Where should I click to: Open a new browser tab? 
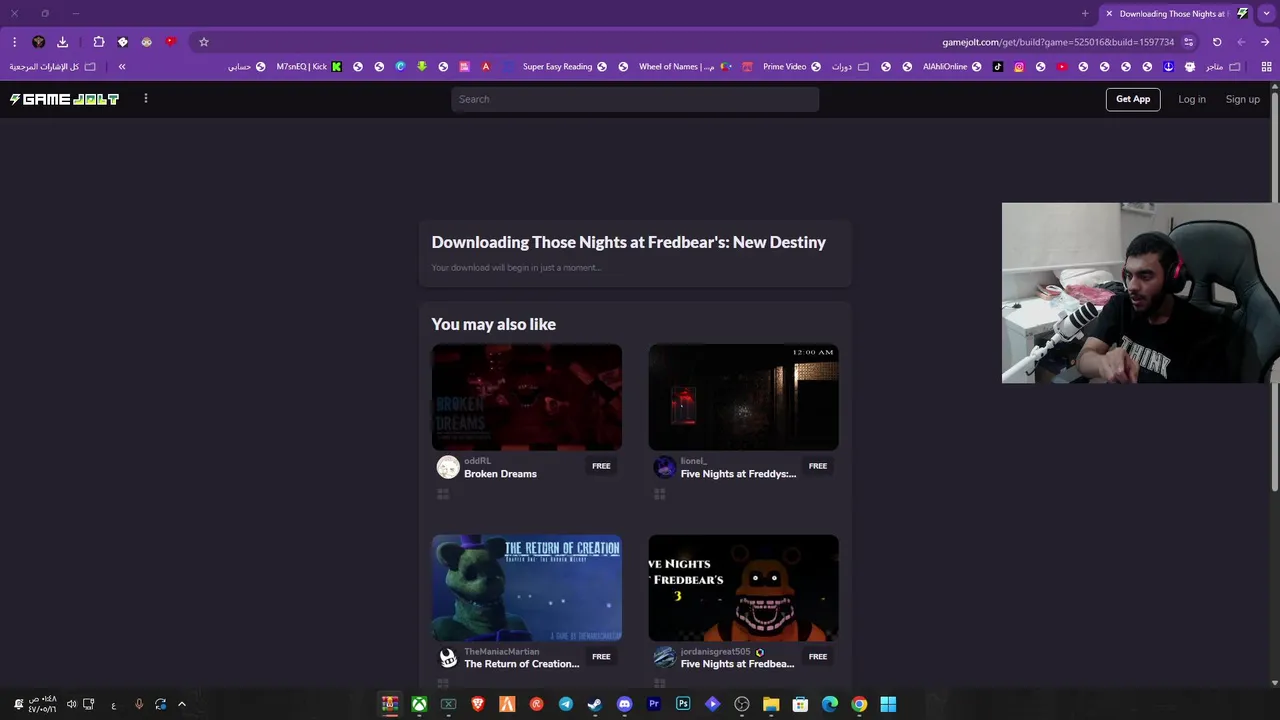point(1085,14)
